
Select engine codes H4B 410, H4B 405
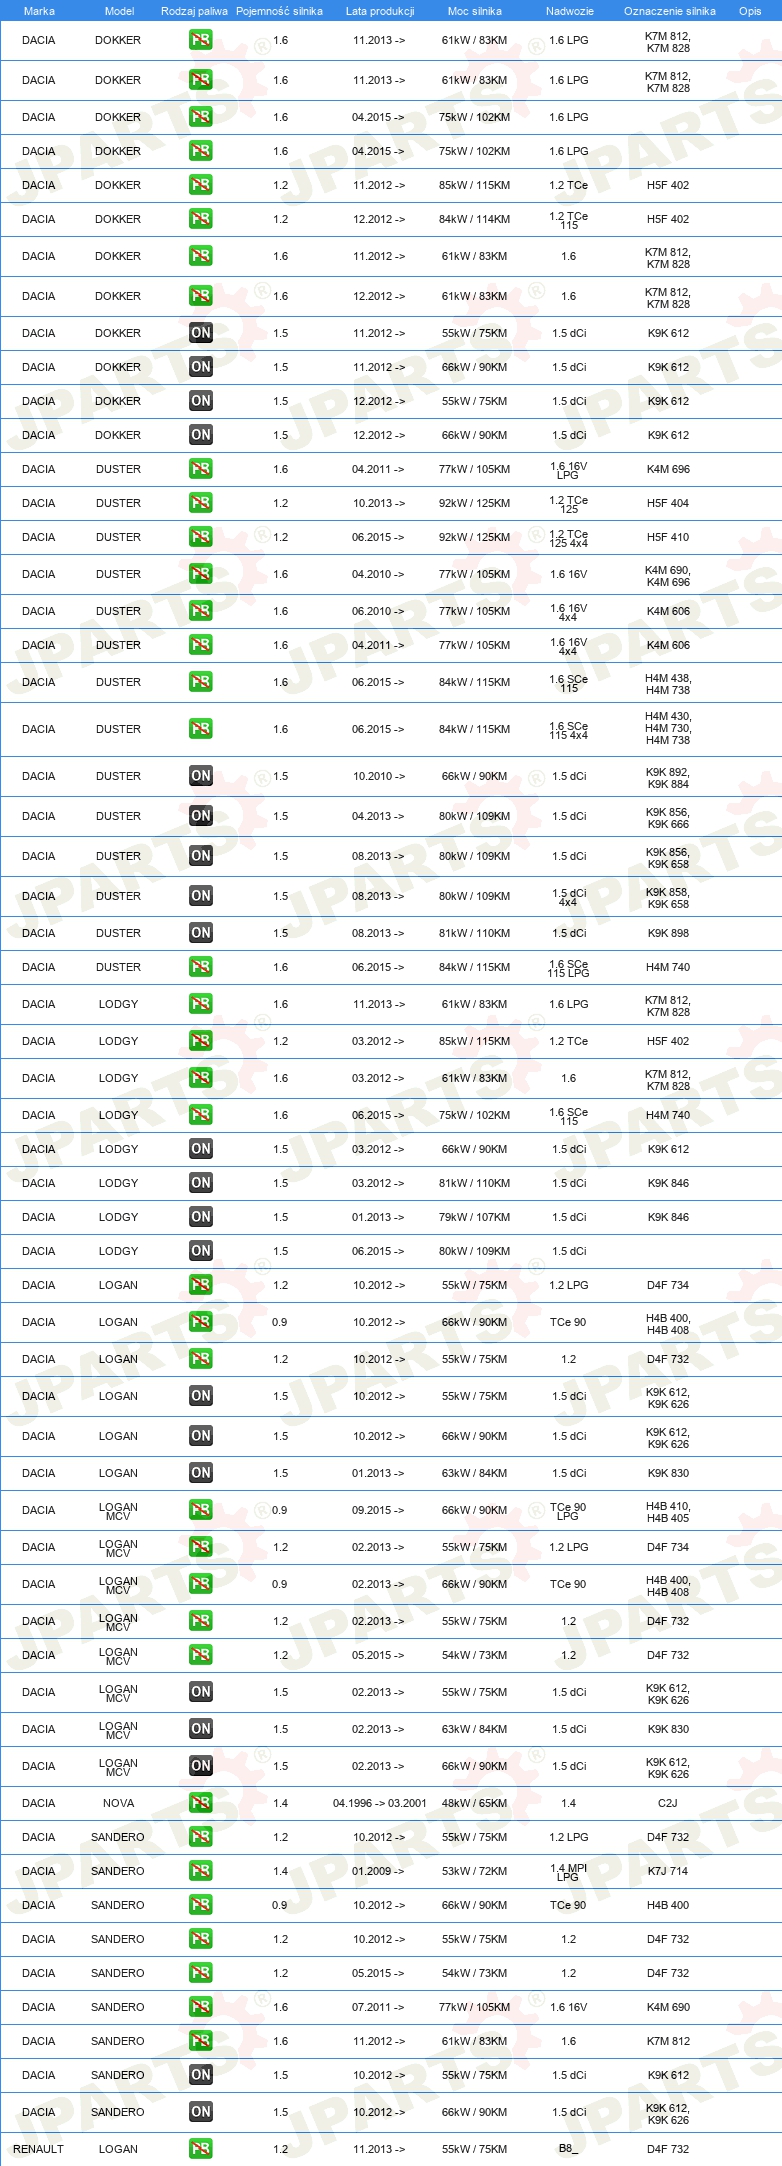pyautogui.click(x=668, y=1512)
